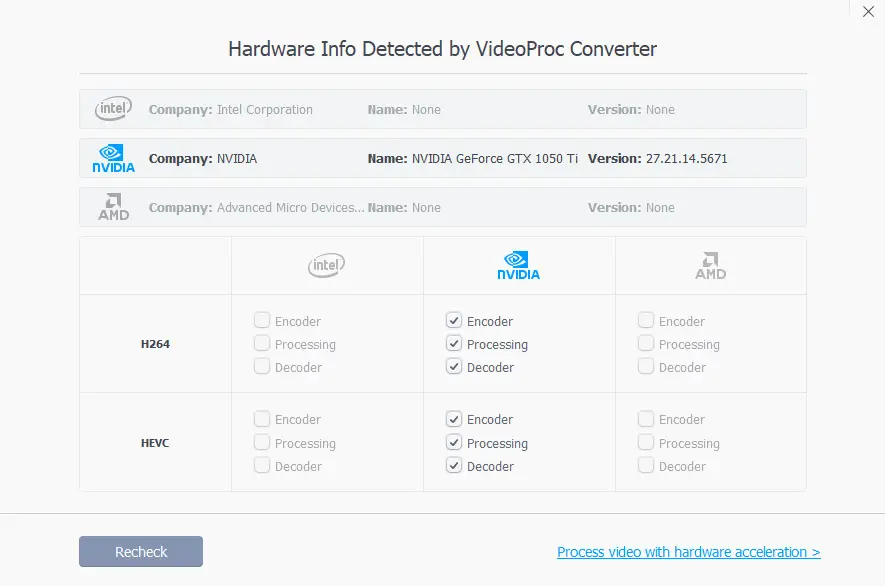Check the AMD H264 Processing checkbox
Image resolution: width=885 pixels, height=586 pixels.
(x=646, y=343)
